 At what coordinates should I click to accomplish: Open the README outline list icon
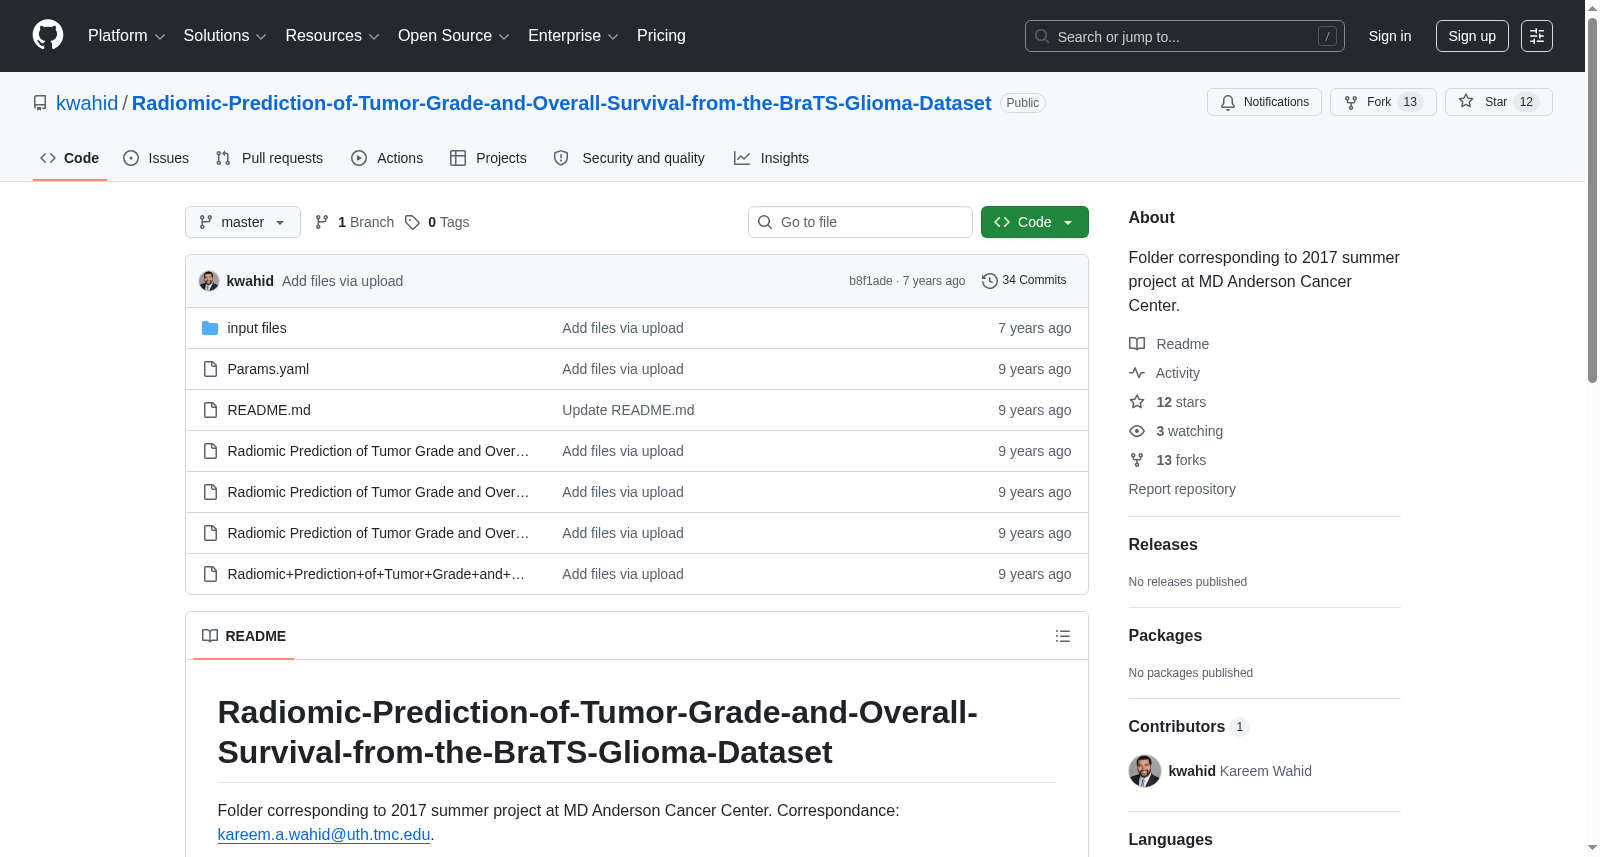click(x=1063, y=636)
